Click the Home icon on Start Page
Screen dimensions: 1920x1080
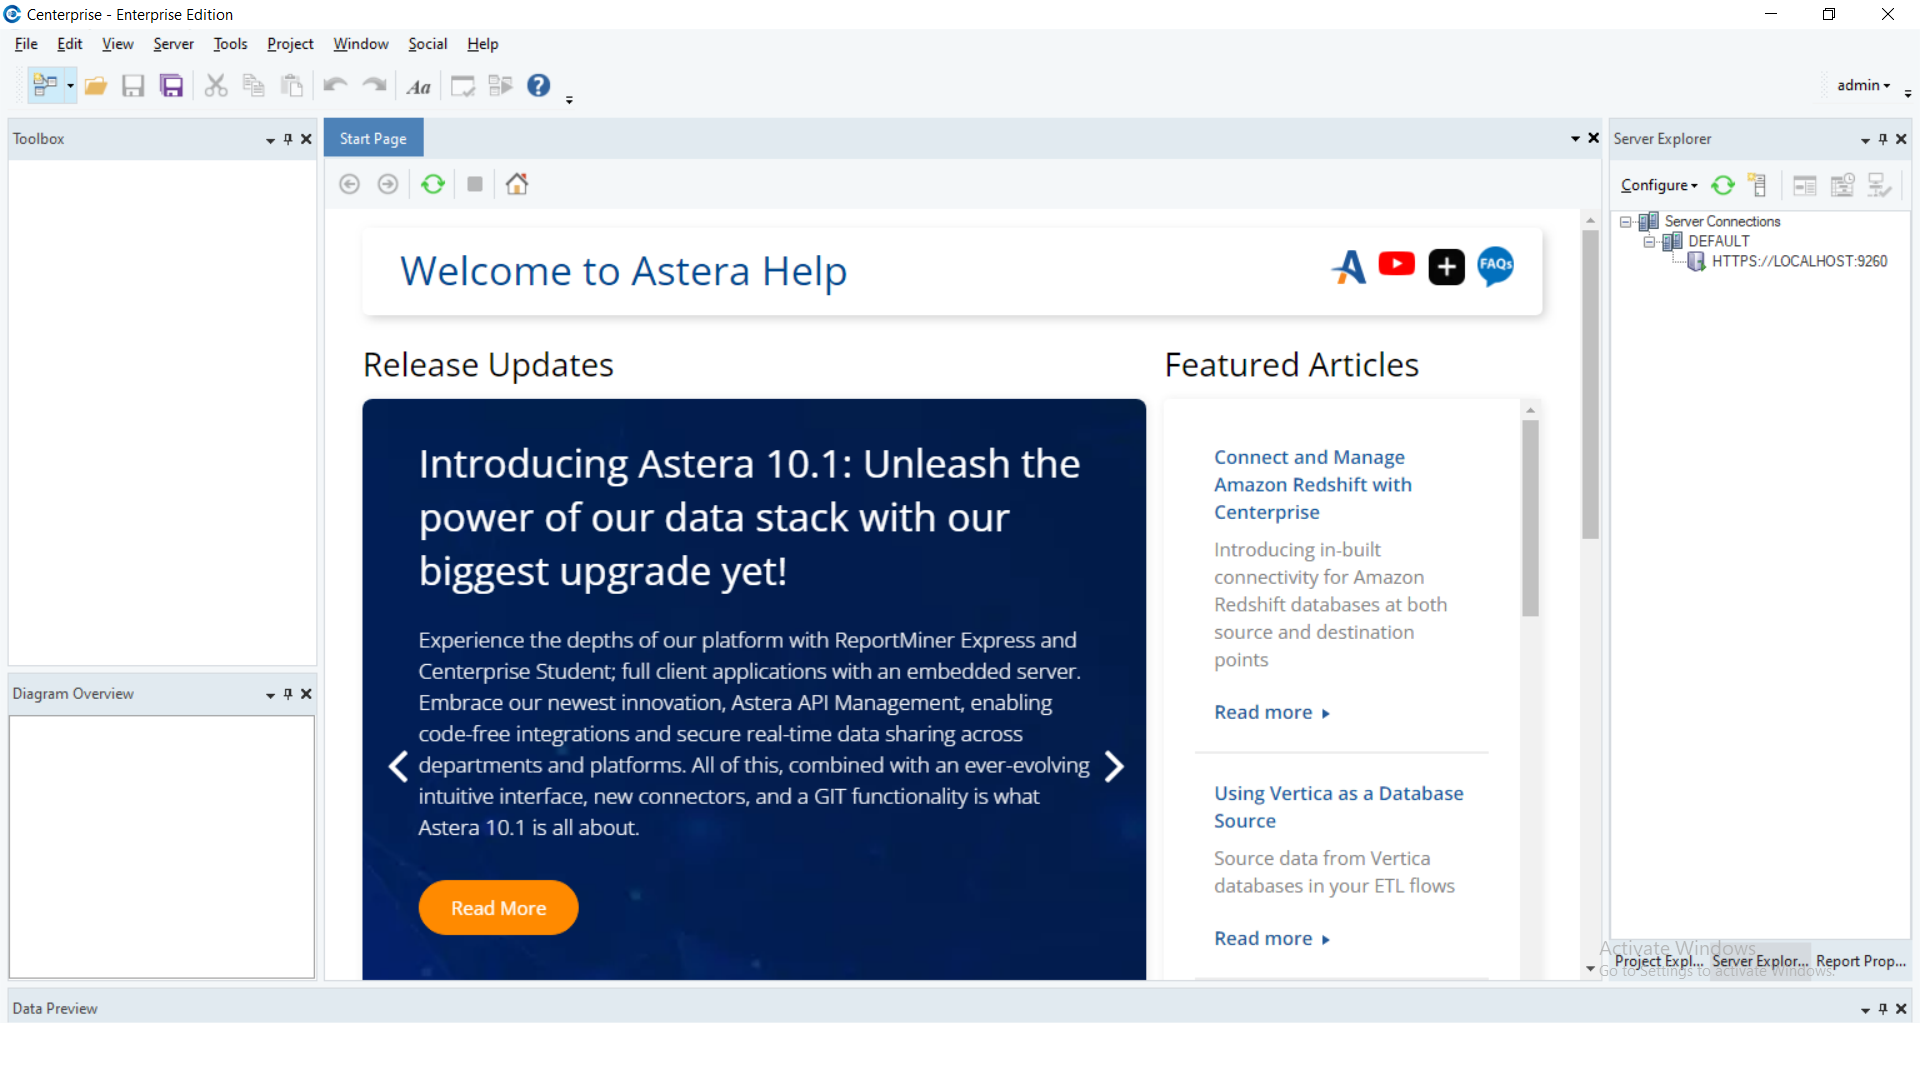[516, 184]
